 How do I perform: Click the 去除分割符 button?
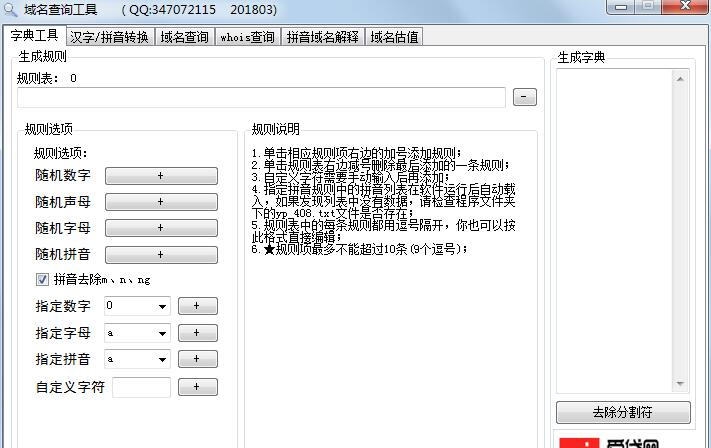623,413
